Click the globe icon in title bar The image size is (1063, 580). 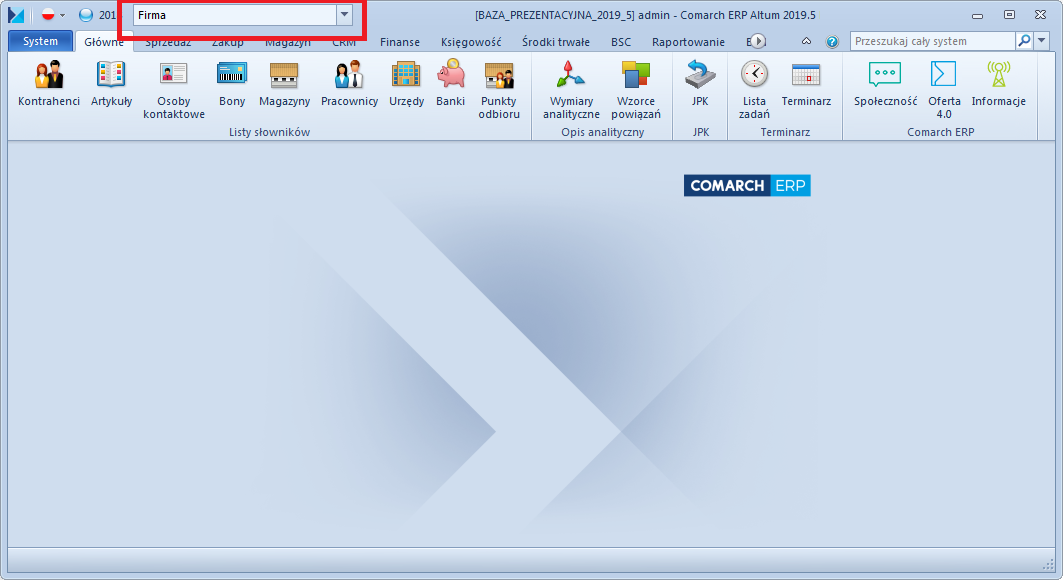pyautogui.click(x=85, y=15)
